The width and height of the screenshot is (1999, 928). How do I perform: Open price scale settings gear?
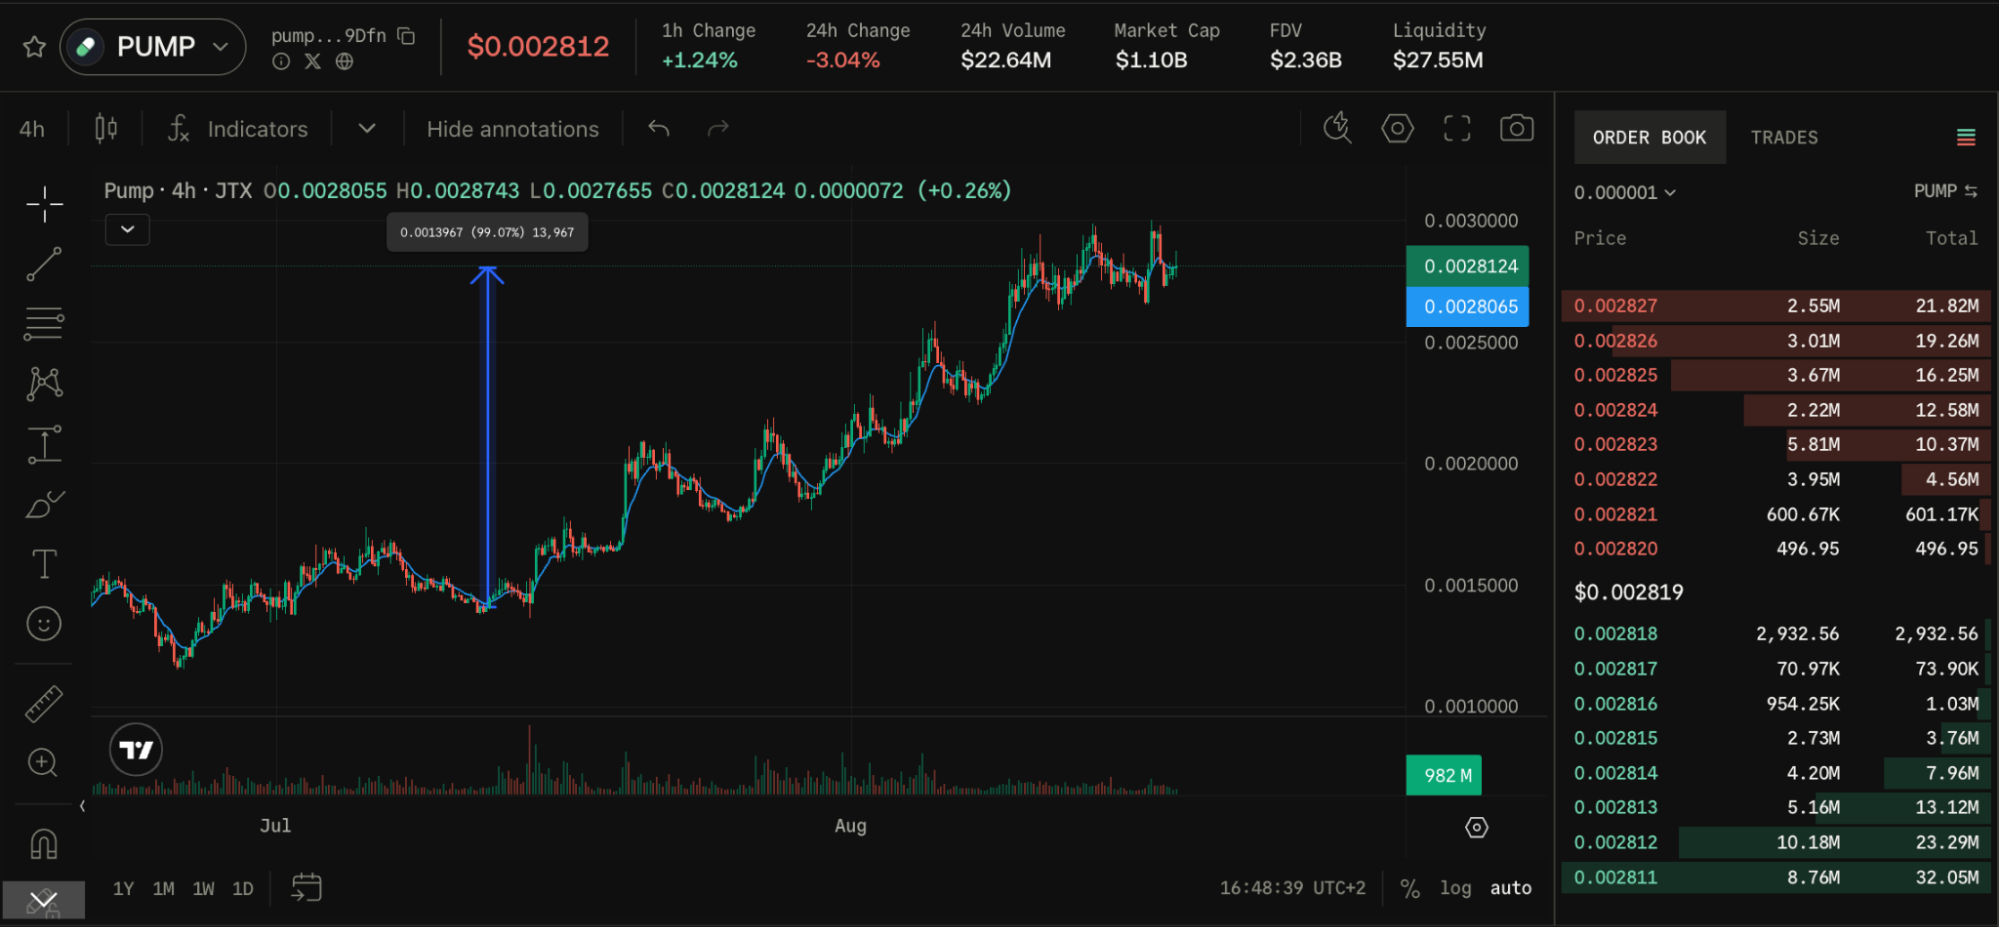tap(1477, 827)
